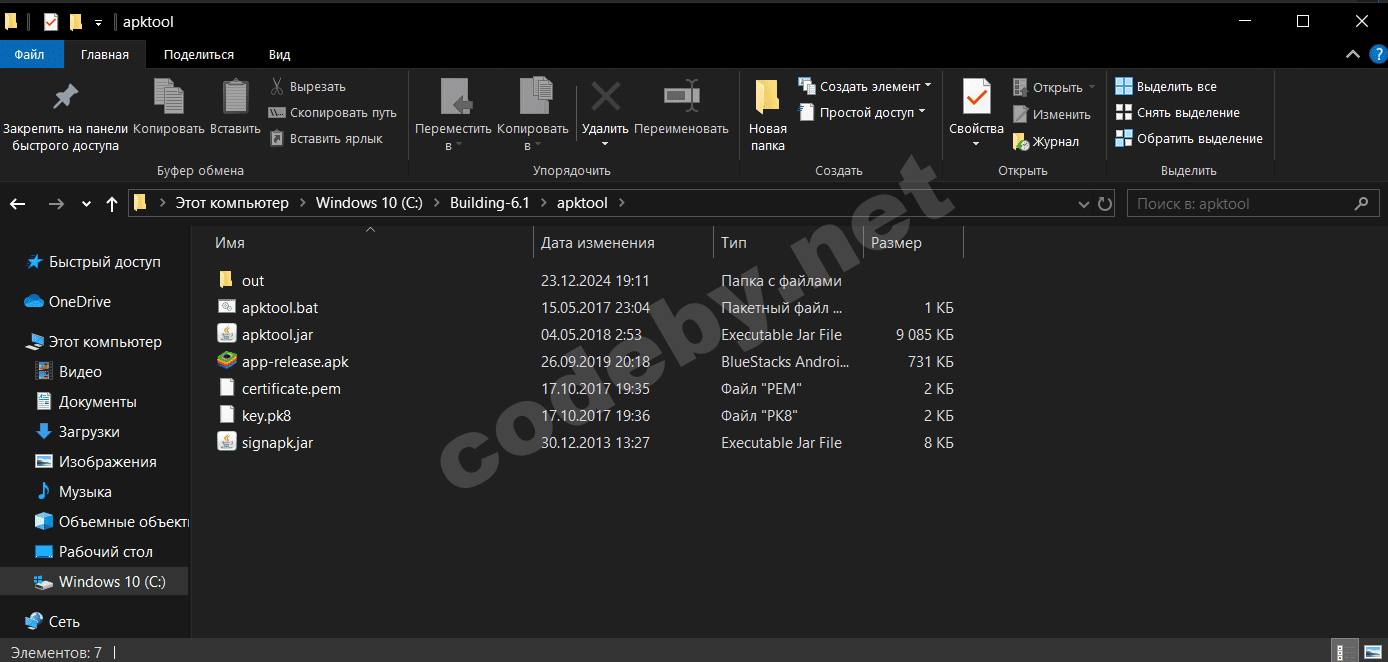Viewport: 1388px width, 662px height.
Task: Click the red X Delete icon
Action: click(x=605, y=97)
